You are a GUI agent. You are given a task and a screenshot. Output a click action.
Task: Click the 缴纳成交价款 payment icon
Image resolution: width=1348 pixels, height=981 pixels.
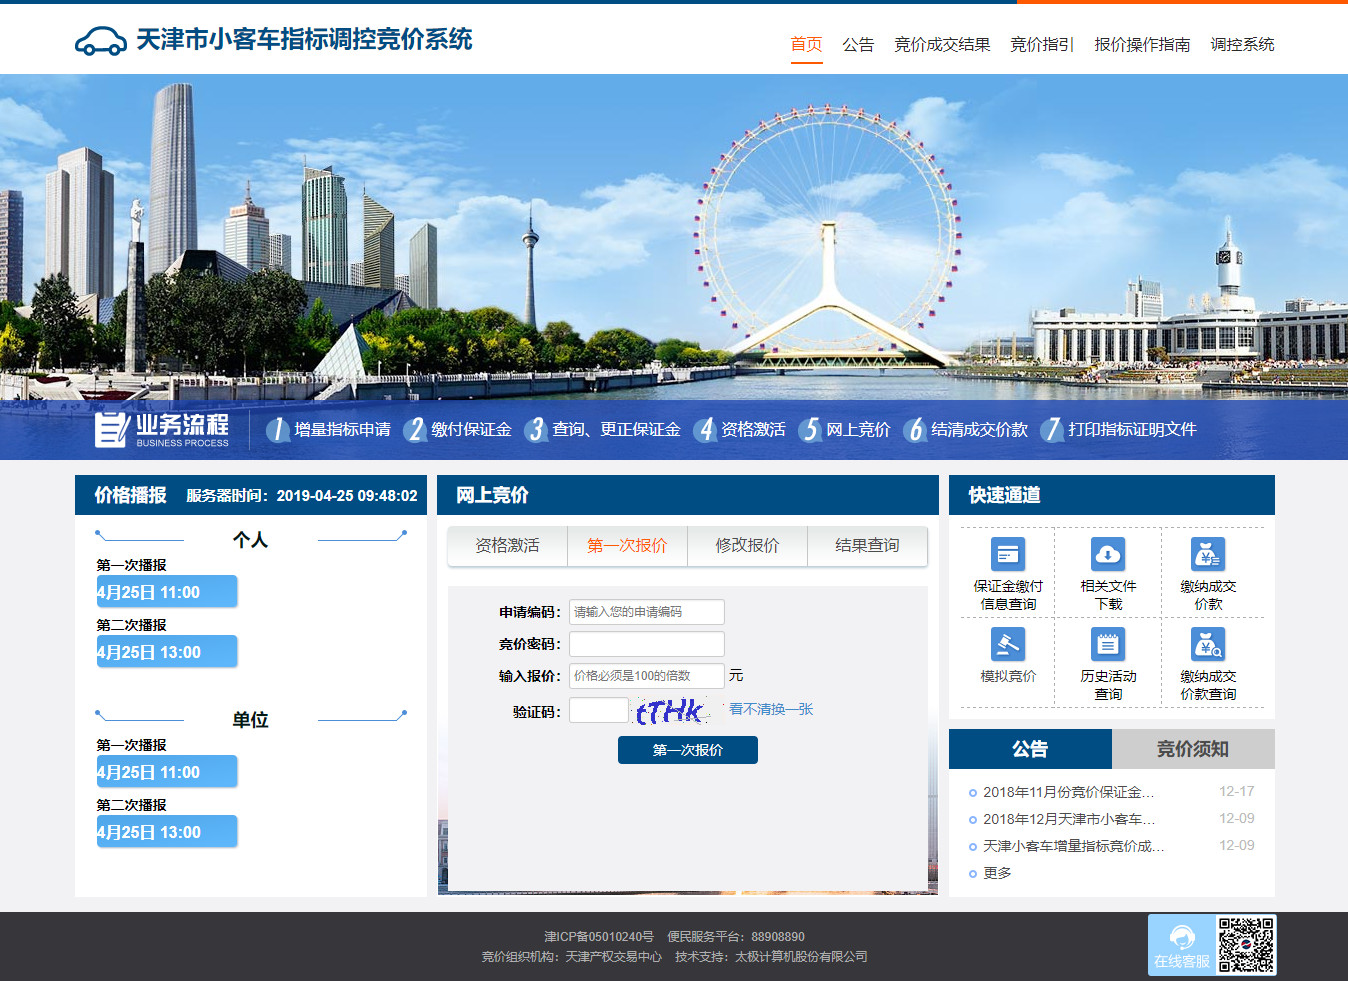pos(1207,554)
